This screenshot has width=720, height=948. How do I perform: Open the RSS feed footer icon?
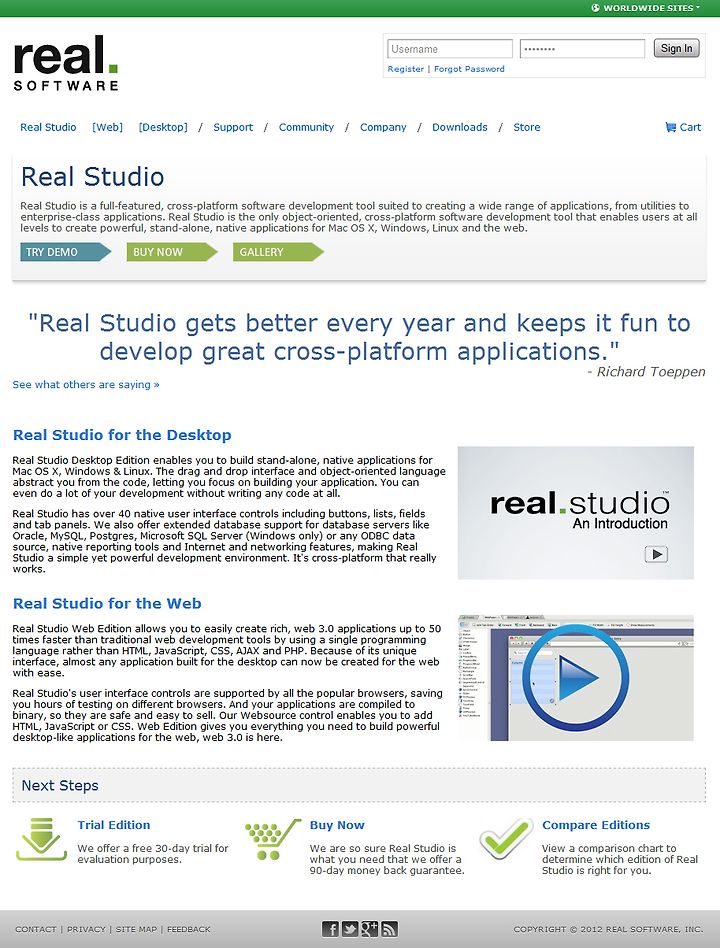pos(389,929)
